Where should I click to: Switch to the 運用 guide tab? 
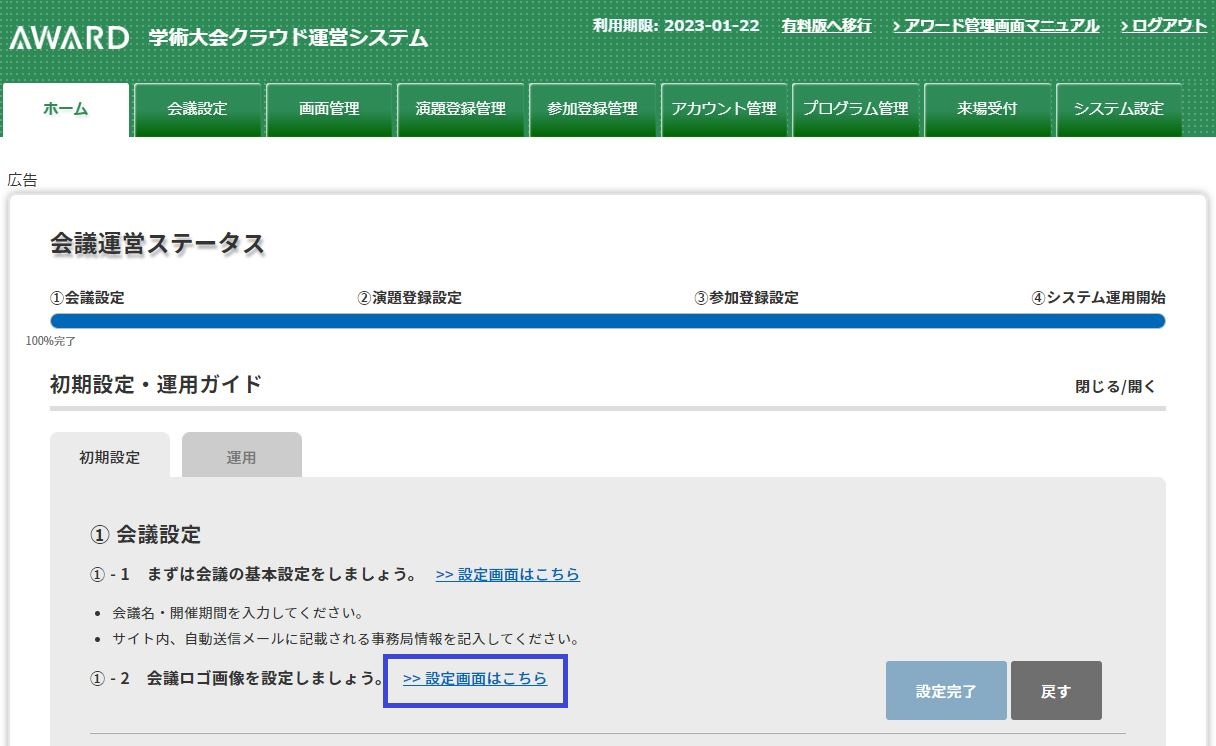[241, 457]
